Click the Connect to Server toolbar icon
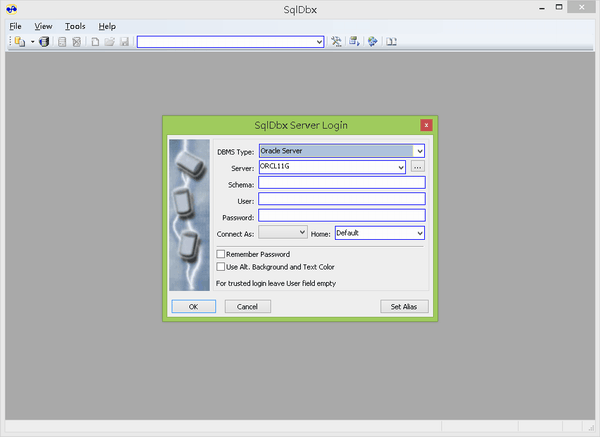600x437 pixels. tap(19, 42)
